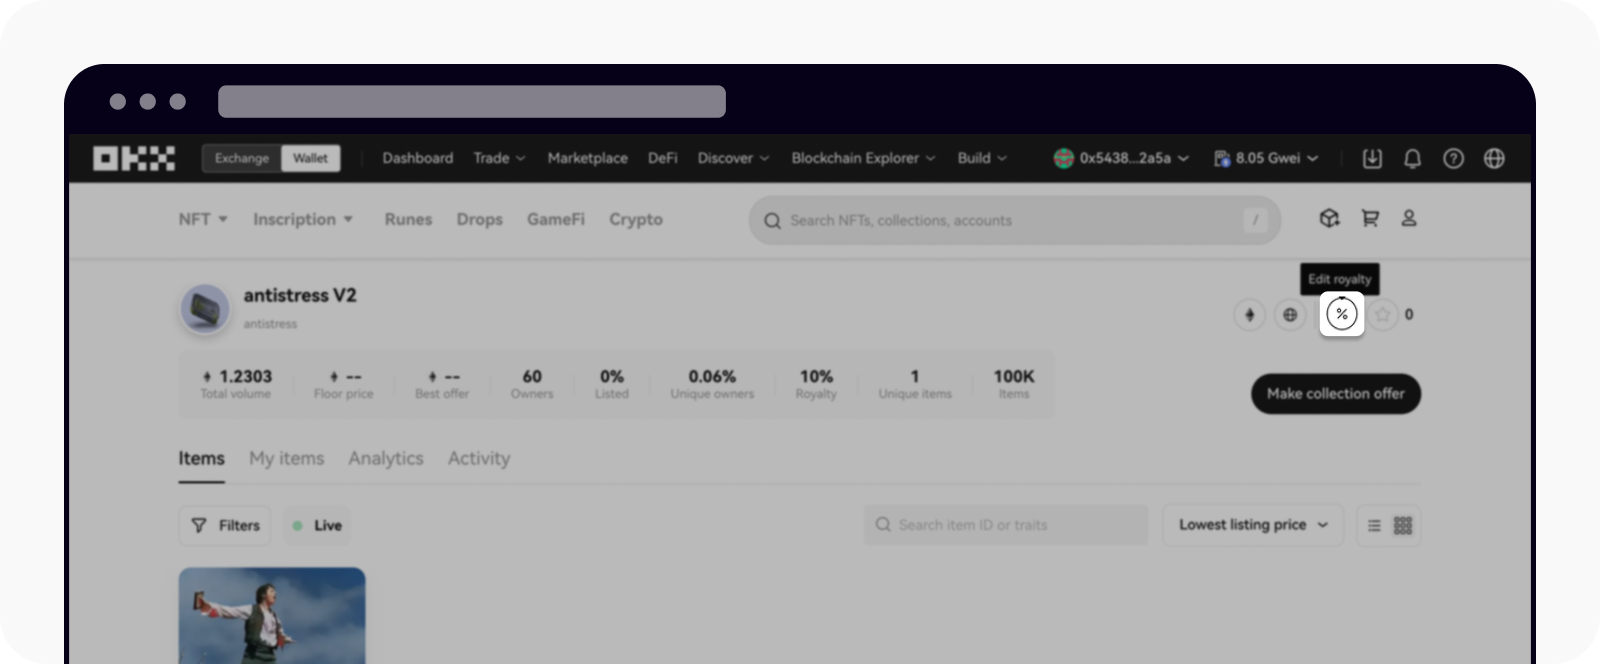Expand the Build dropdown
The width and height of the screenshot is (1600, 664).
(982, 158)
